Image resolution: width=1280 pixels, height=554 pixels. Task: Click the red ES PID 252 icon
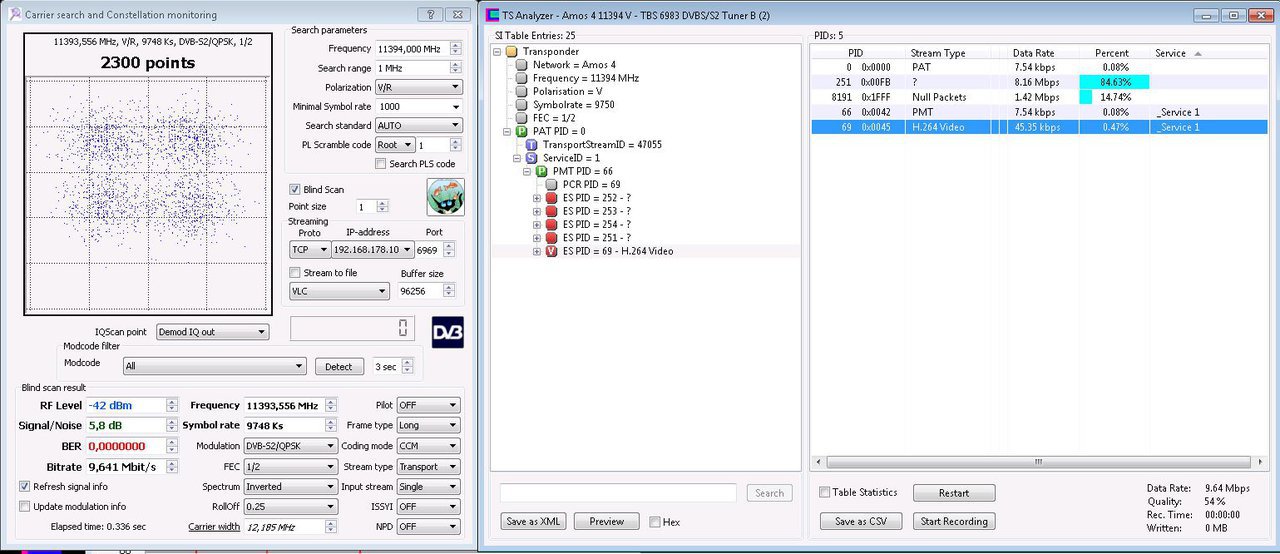coord(551,198)
